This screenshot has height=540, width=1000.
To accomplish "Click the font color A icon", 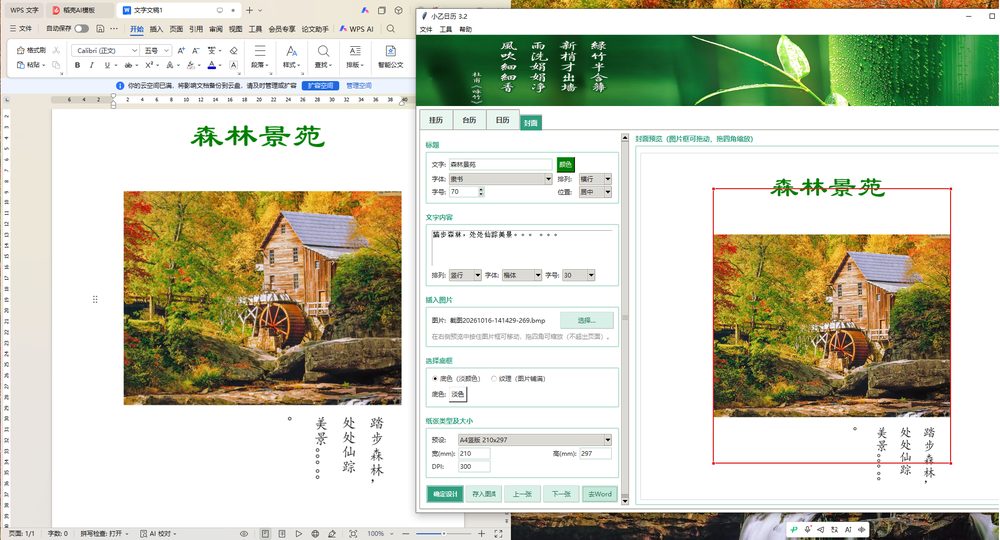I will (x=212, y=65).
